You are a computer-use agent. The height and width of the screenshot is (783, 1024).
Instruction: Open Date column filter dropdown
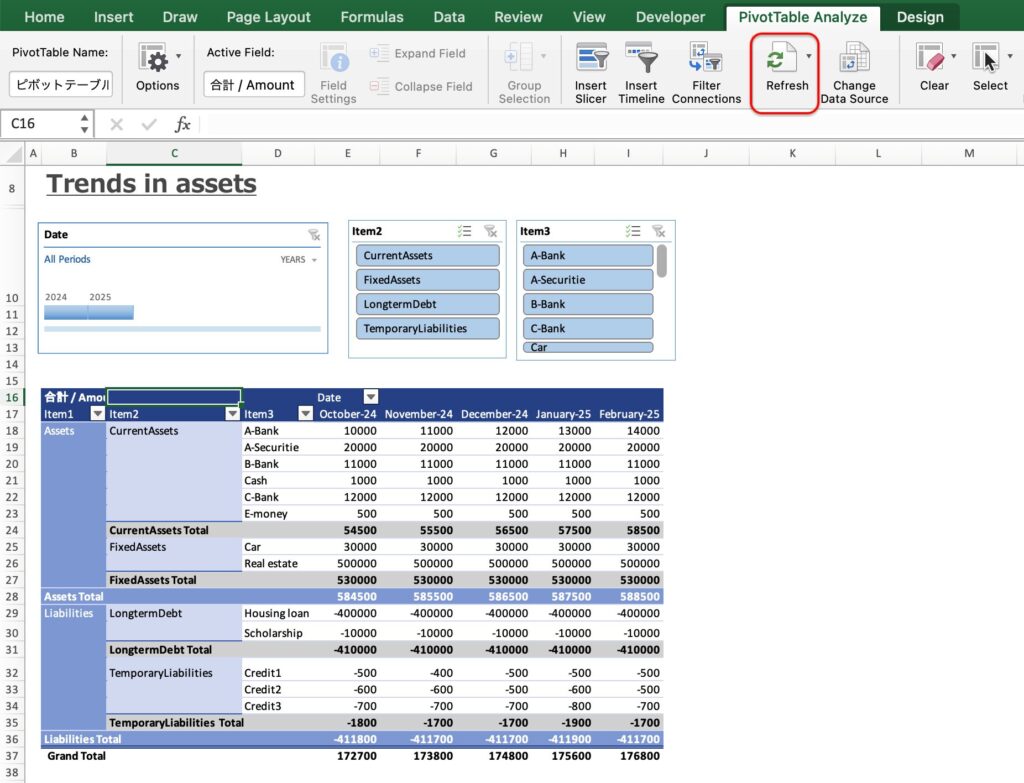tap(370, 396)
